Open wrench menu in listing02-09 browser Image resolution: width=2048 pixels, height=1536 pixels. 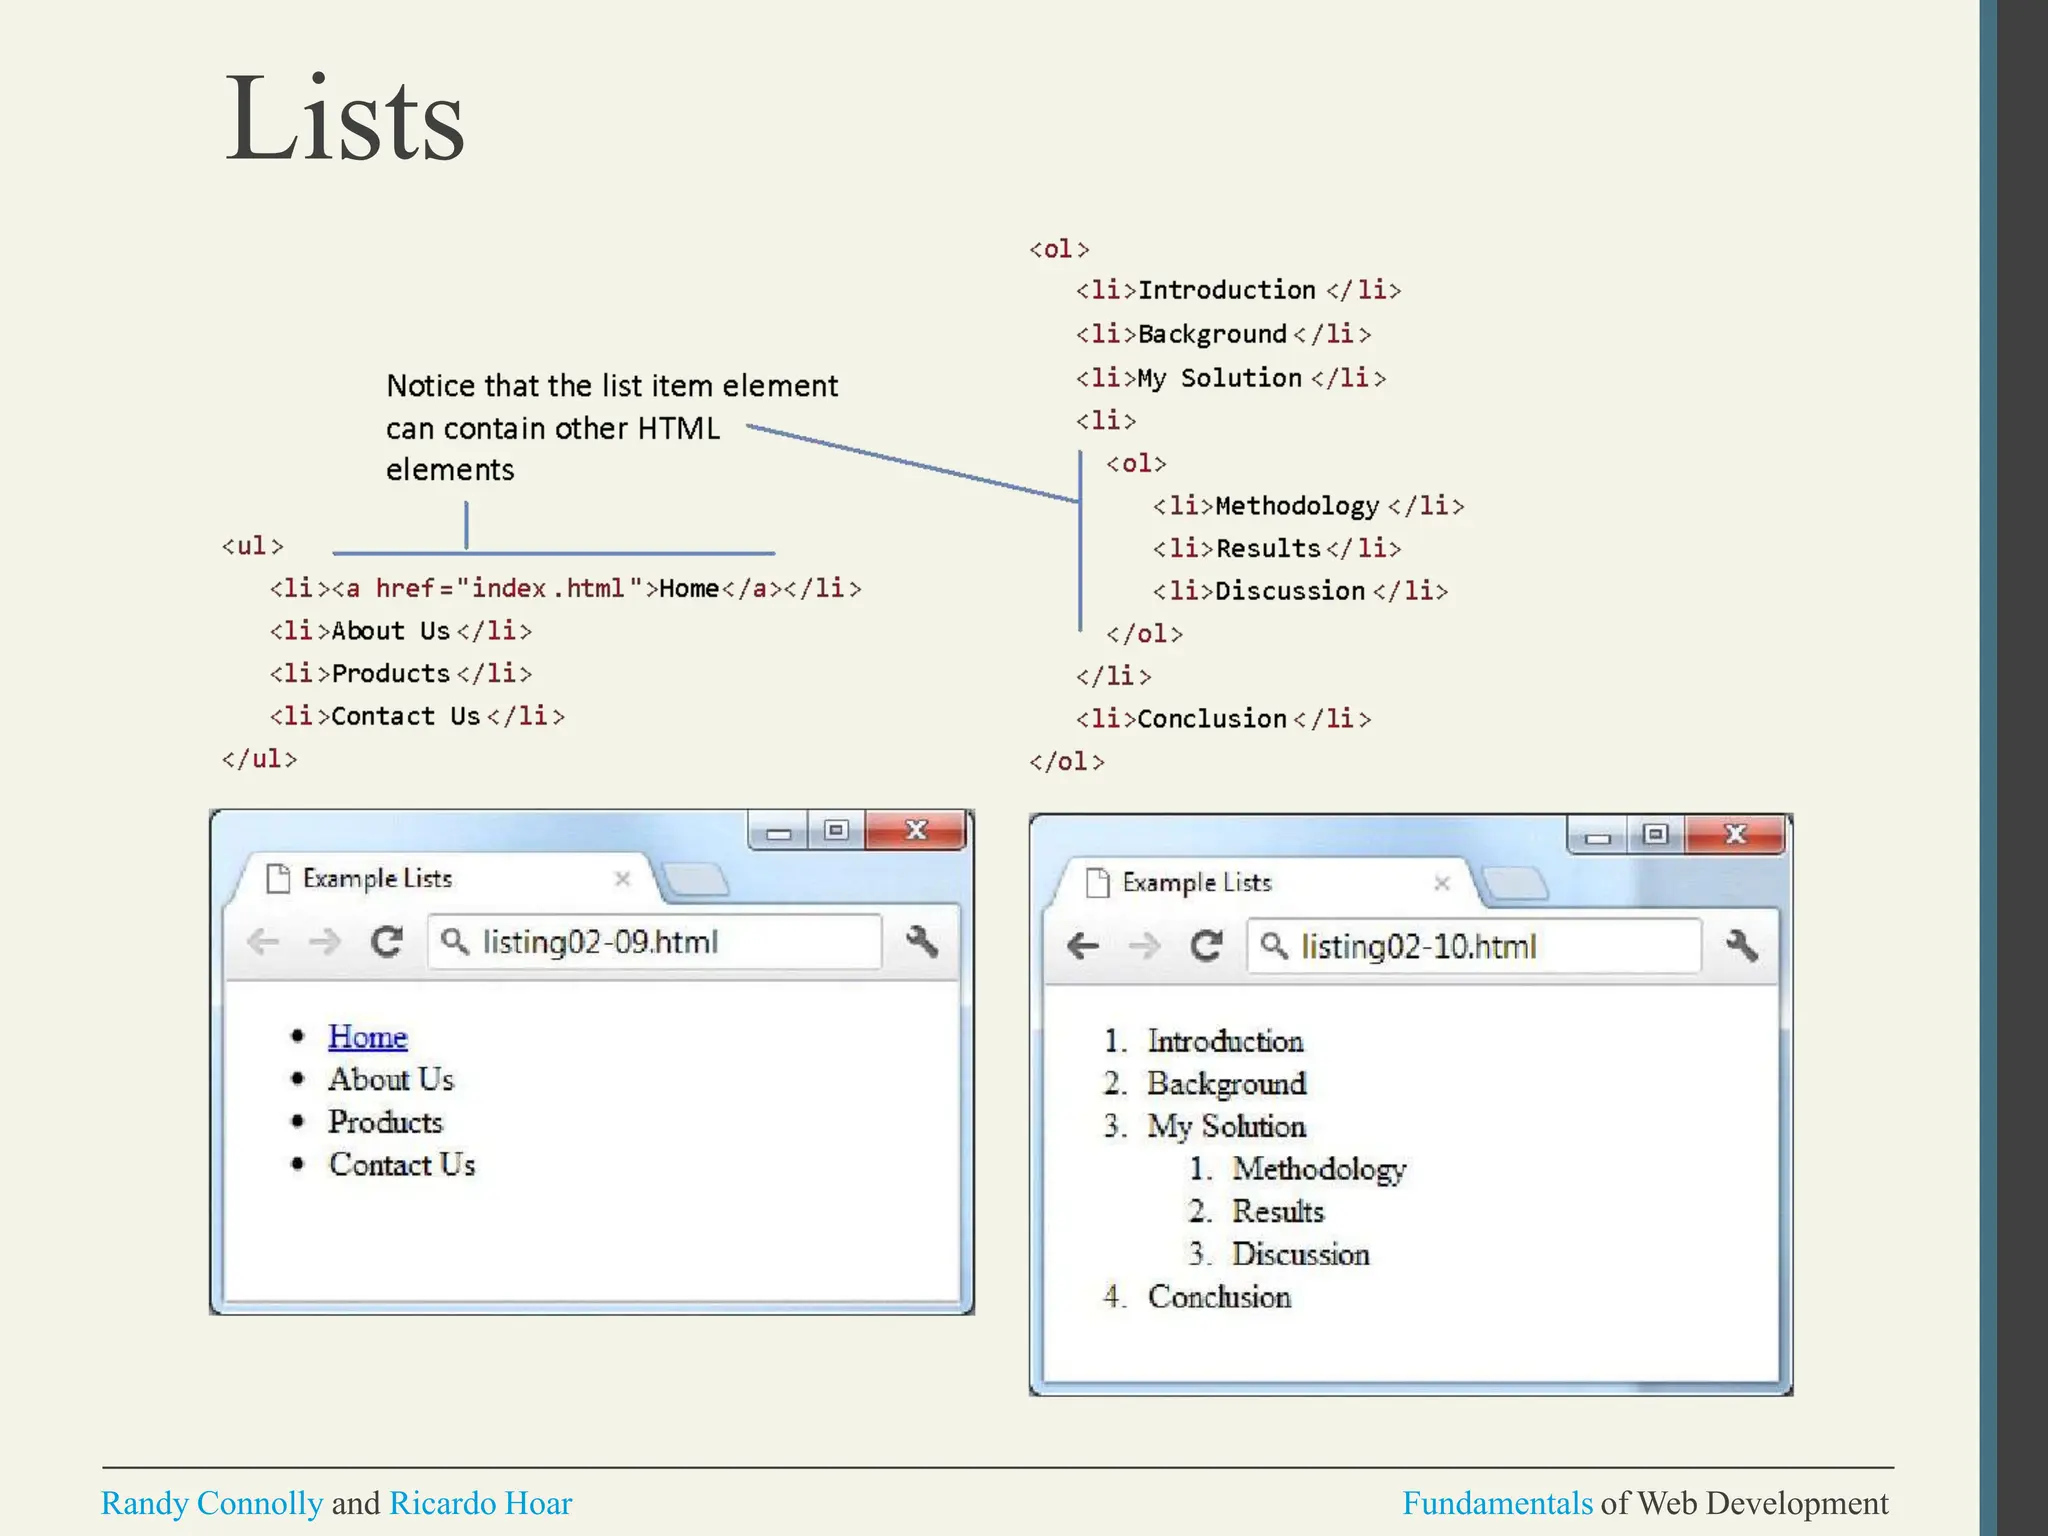pos(922,941)
